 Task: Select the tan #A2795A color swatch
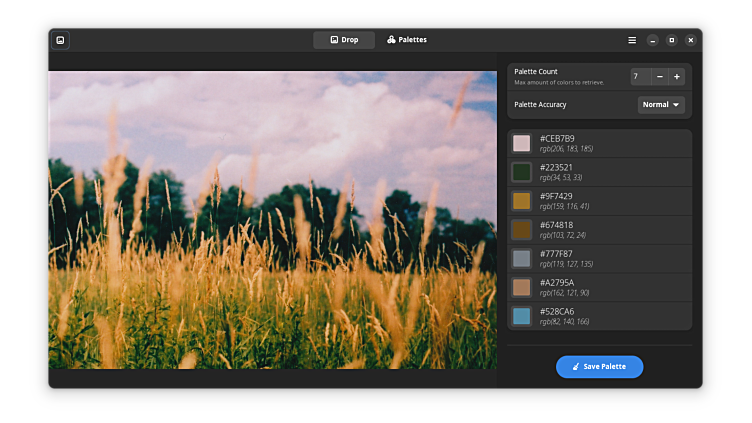(521, 287)
